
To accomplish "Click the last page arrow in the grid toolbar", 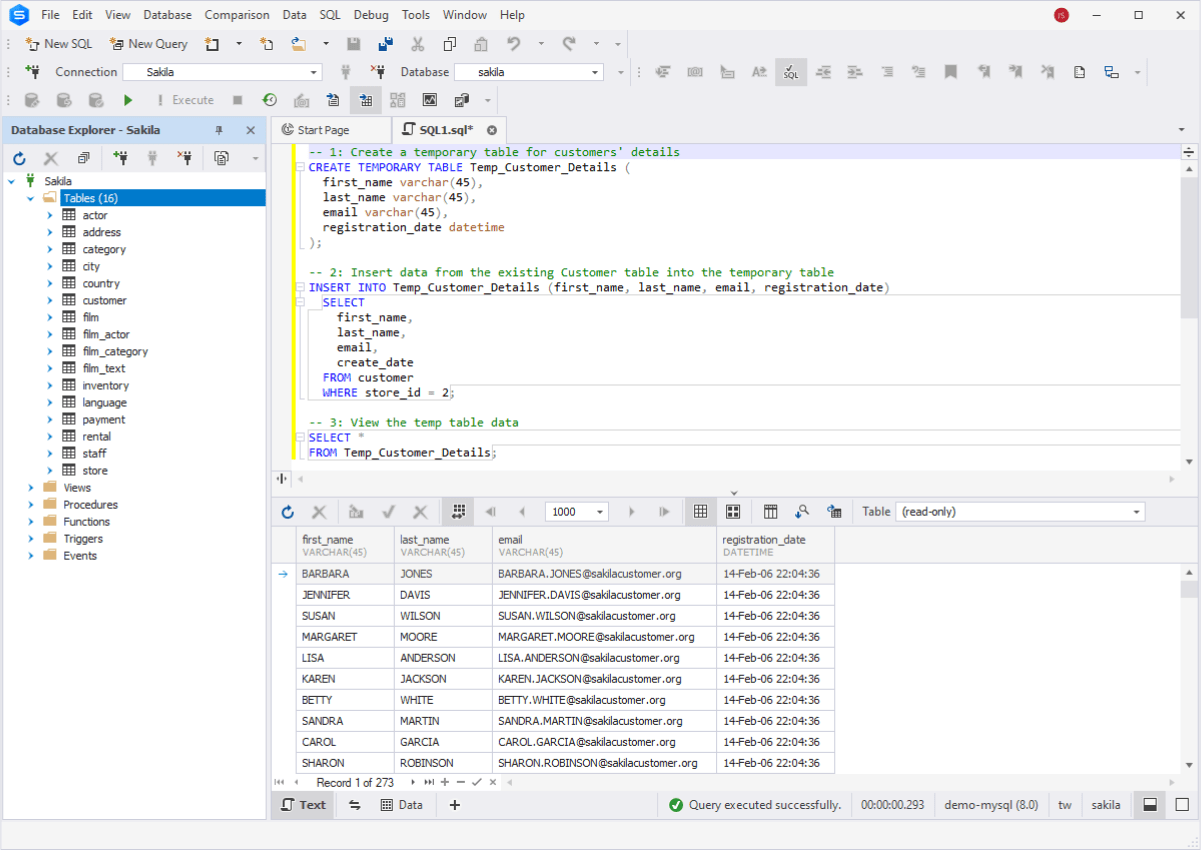I will [664, 511].
